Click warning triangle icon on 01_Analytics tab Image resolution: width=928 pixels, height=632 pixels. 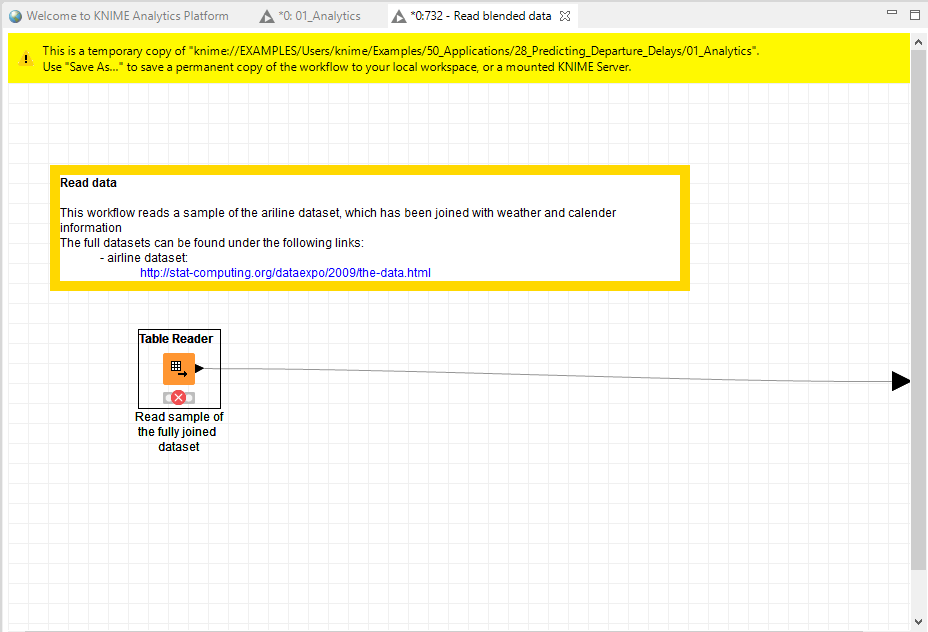click(267, 17)
